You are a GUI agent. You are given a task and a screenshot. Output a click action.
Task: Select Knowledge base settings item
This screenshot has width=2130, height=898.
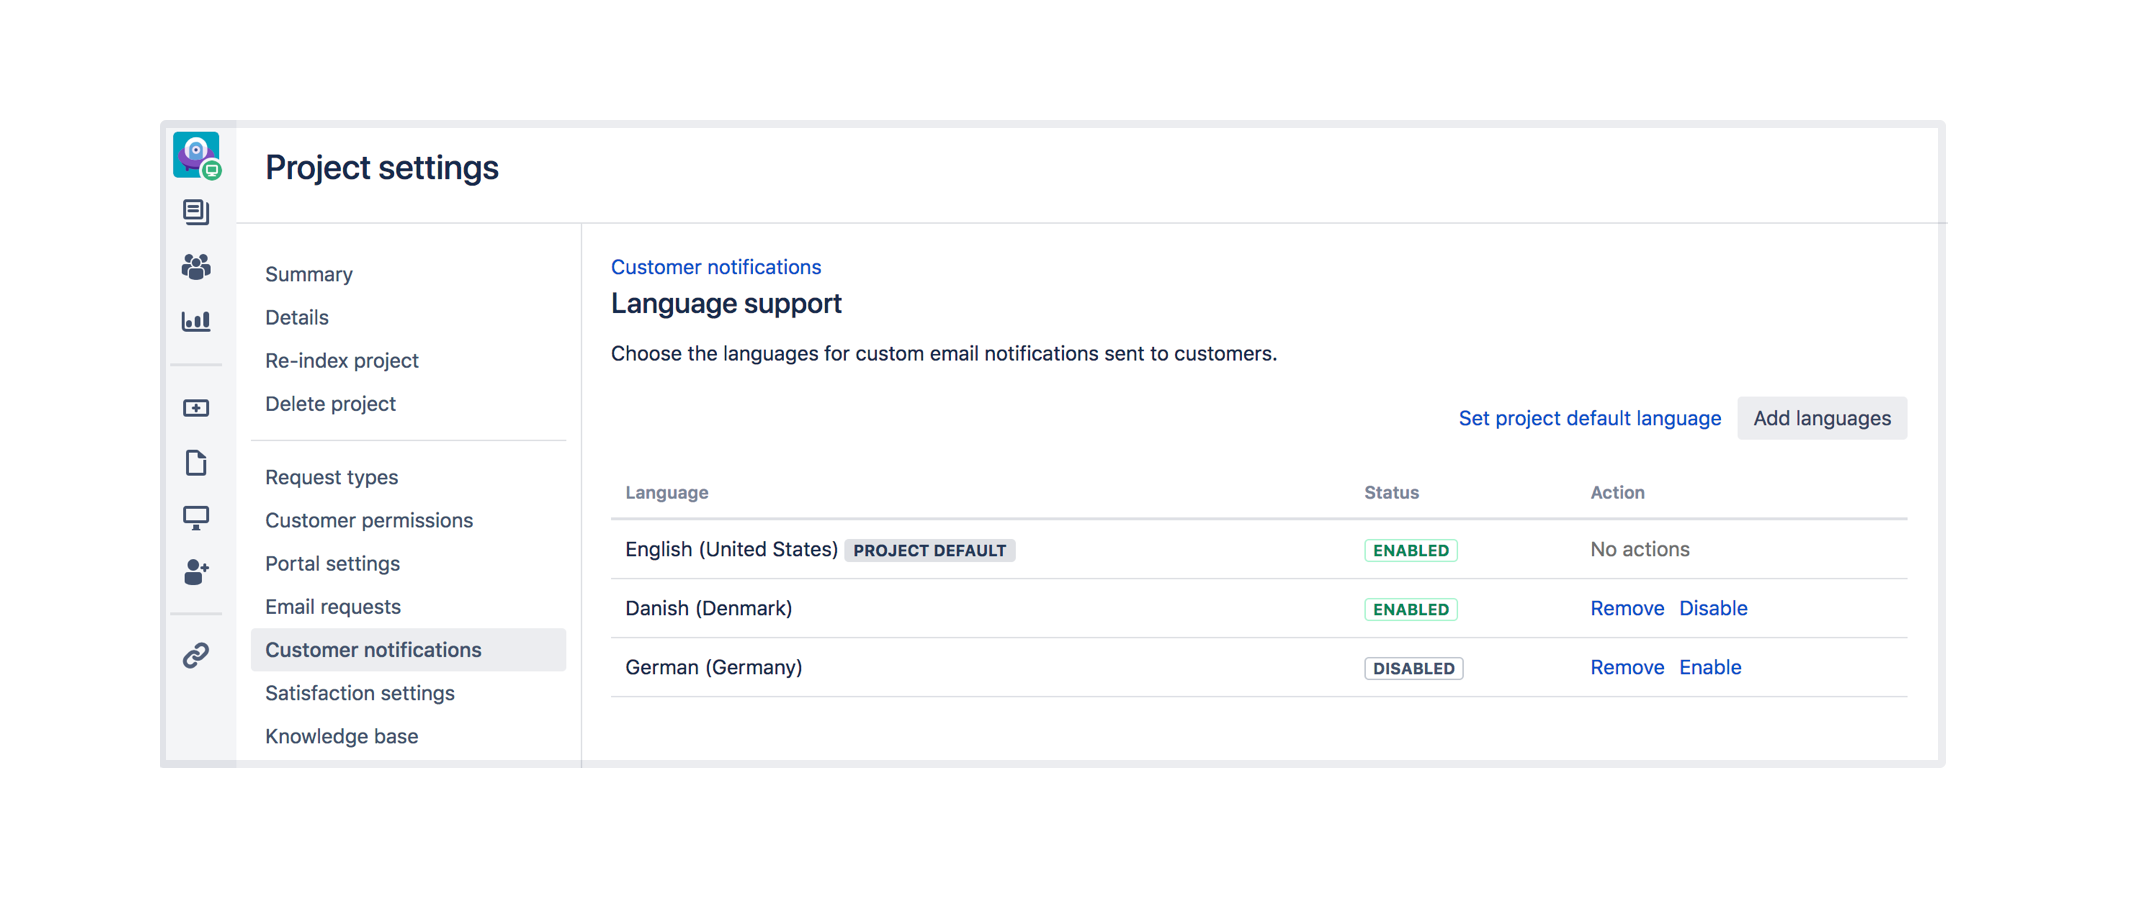pyautogui.click(x=341, y=736)
